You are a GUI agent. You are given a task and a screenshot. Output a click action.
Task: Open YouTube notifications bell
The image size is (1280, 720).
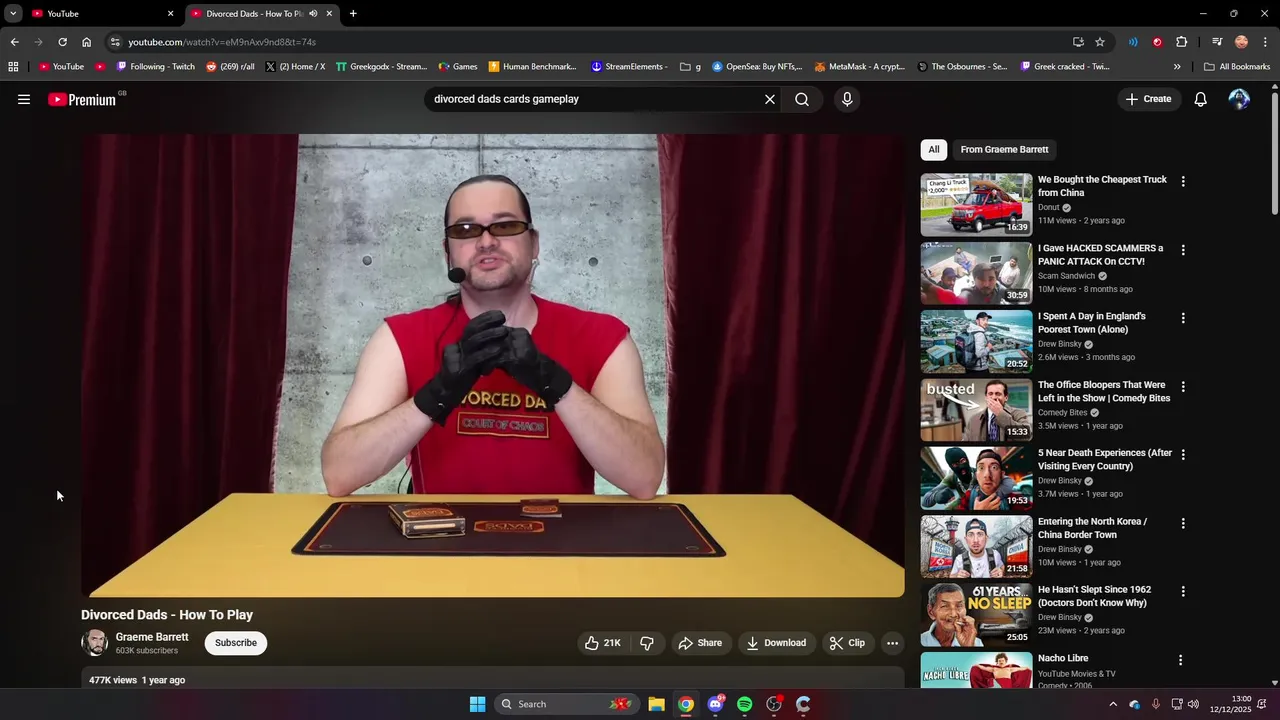1201,99
